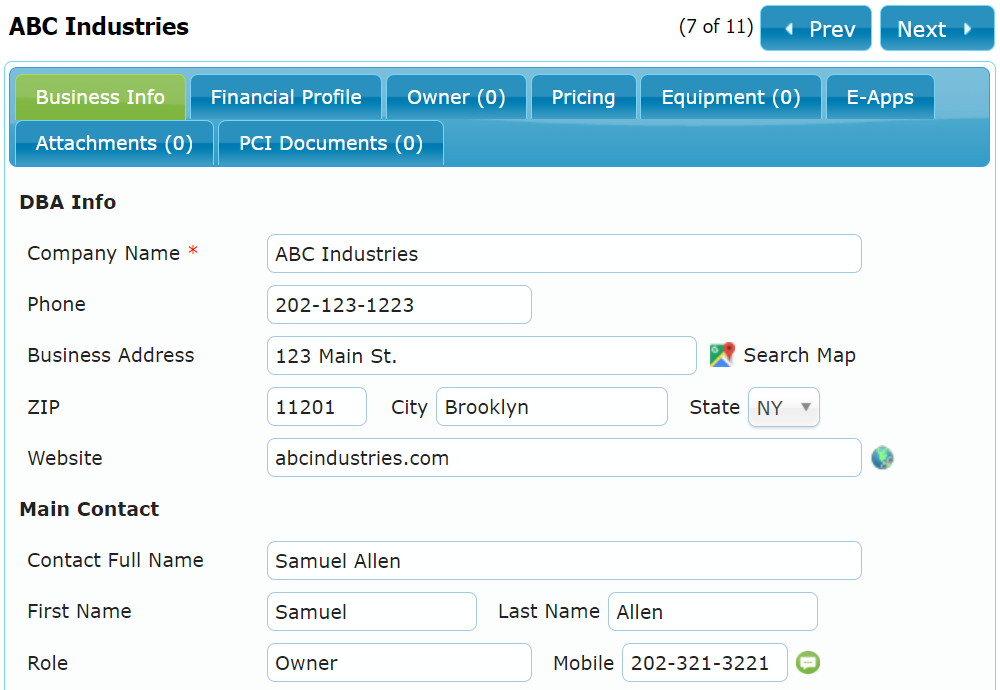This screenshot has width=1000, height=690.
Task: Open website via the globe icon
Action: (882, 458)
